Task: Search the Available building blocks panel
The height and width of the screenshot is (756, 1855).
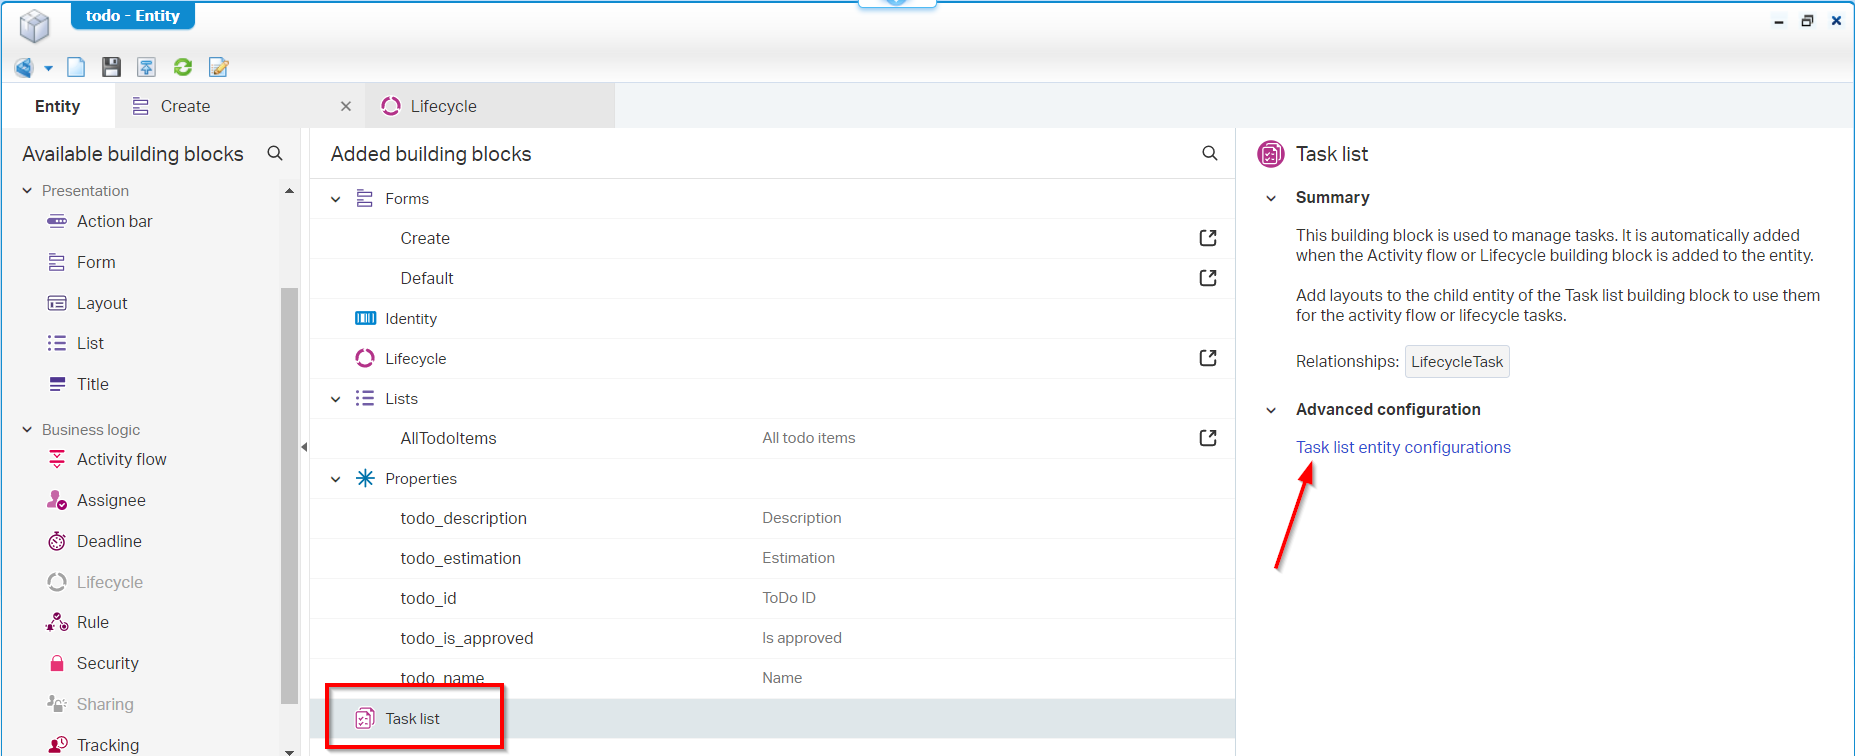Action: tap(275, 153)
